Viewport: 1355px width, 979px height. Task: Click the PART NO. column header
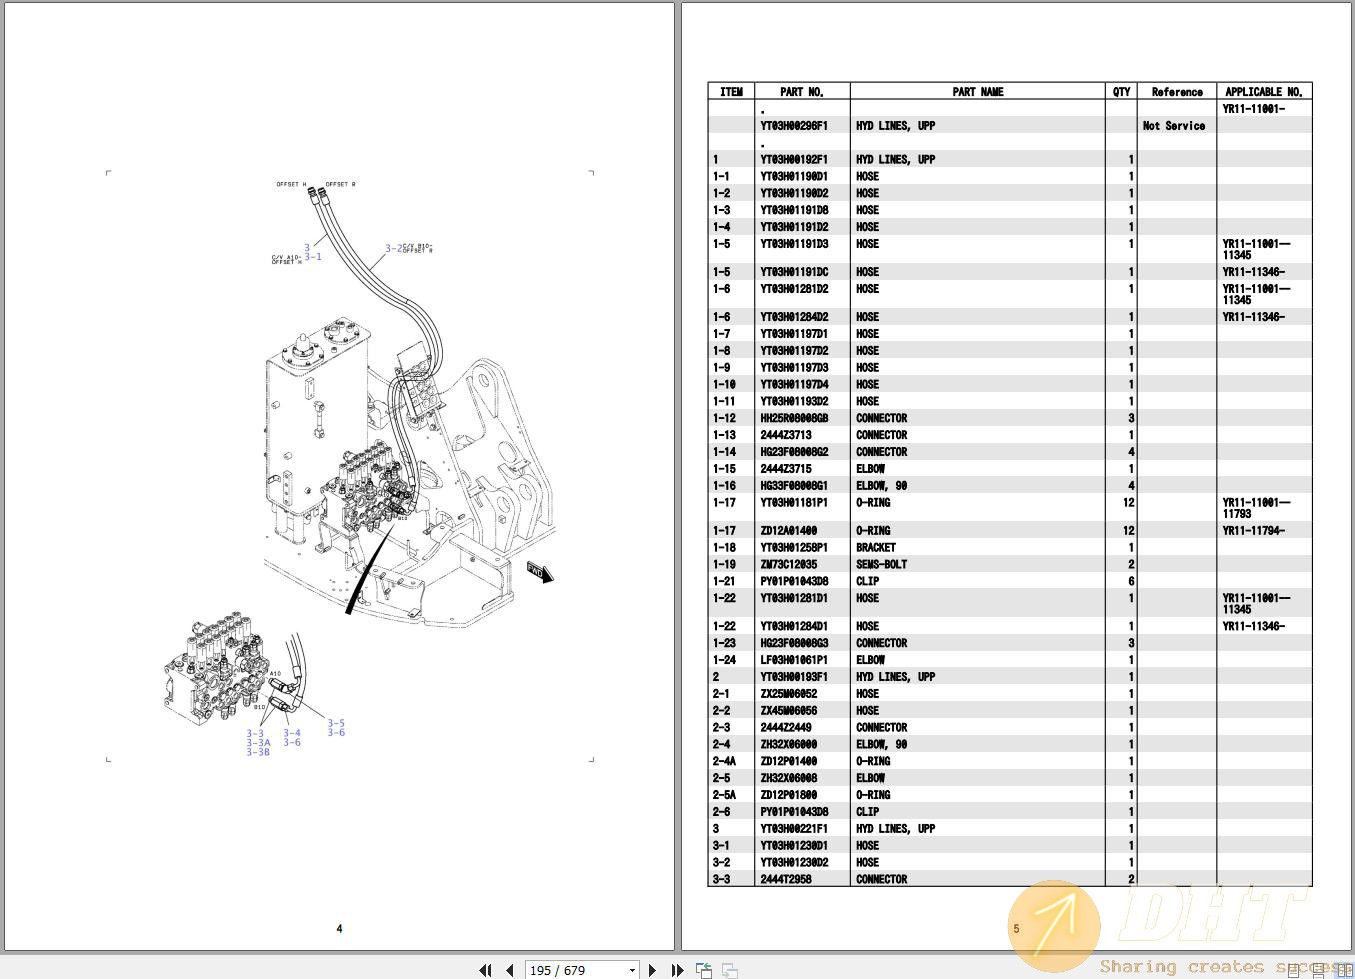click(802, 92)
